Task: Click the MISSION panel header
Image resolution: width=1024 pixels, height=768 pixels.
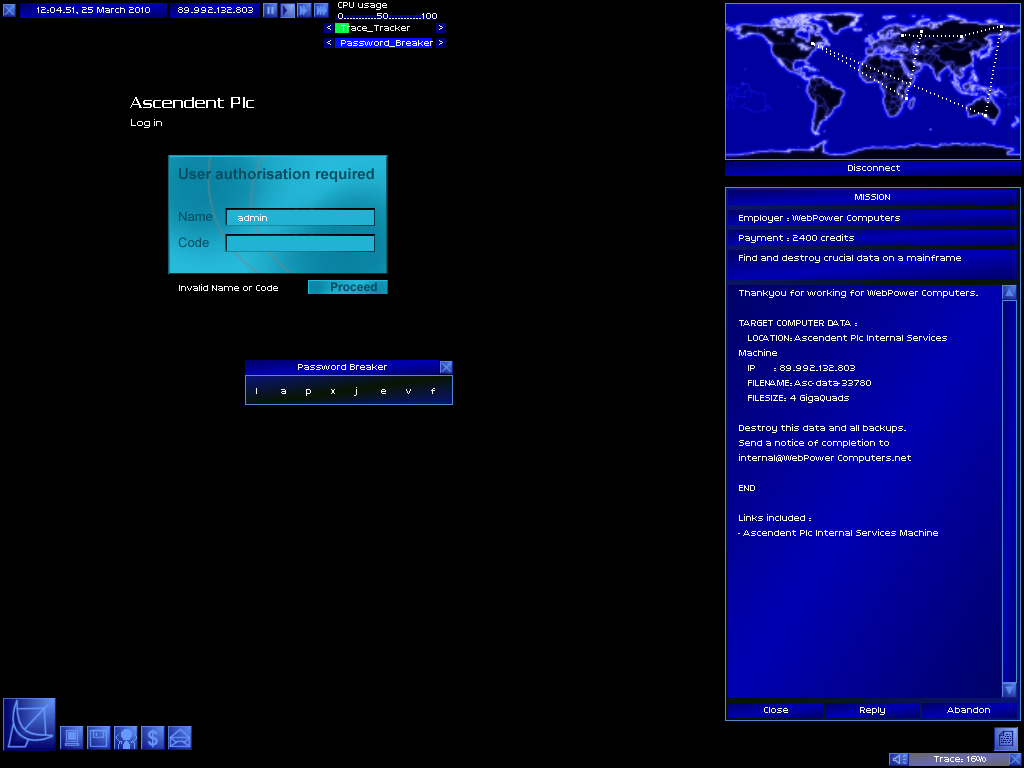Action: tap(872, 197)
